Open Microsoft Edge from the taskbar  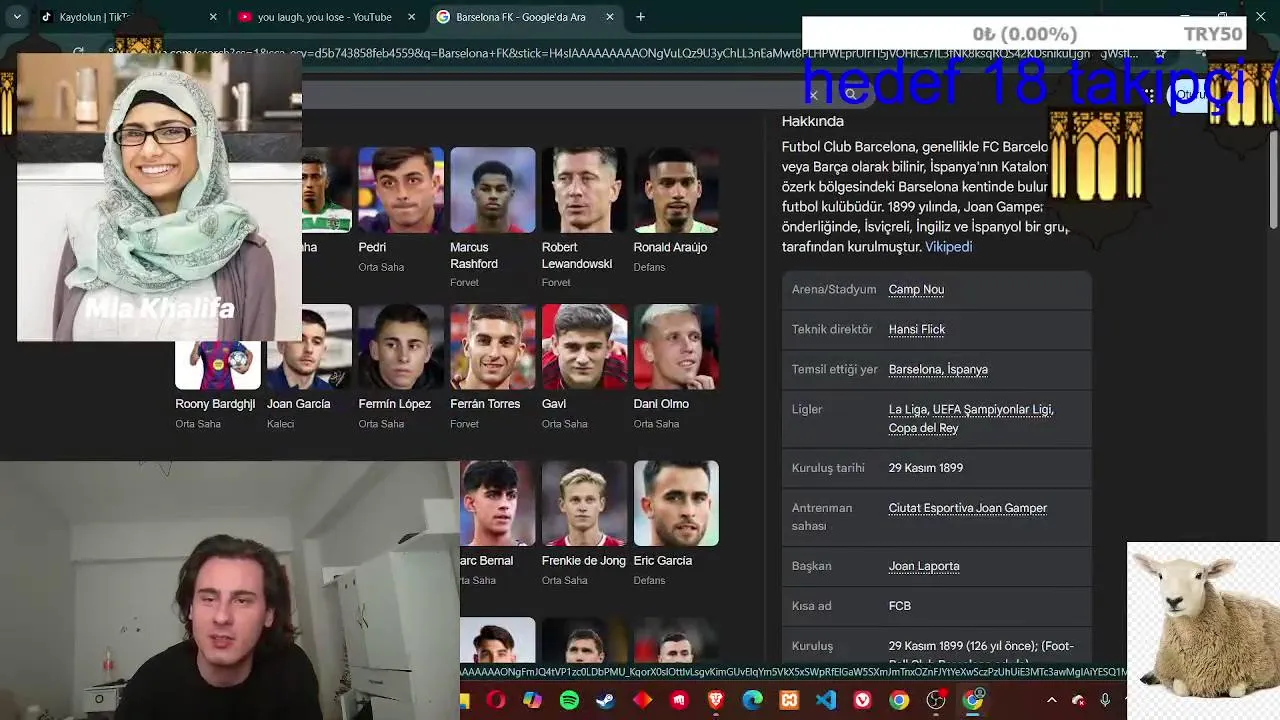[752, 701]
